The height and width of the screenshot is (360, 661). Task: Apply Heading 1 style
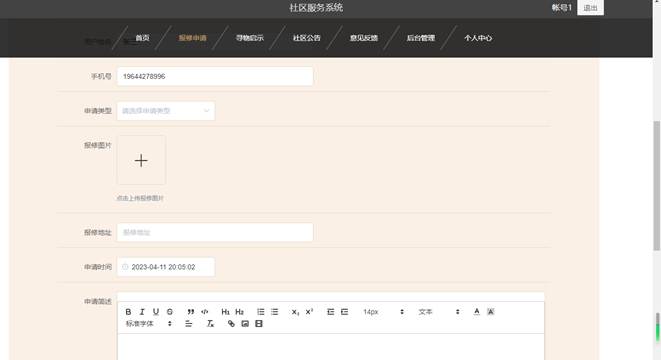(226, 312)
